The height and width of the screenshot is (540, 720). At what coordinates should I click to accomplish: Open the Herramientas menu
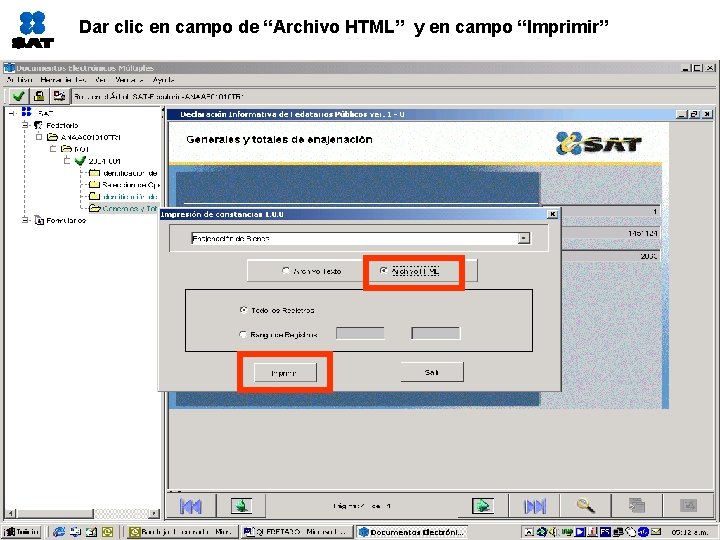(63, 80)
